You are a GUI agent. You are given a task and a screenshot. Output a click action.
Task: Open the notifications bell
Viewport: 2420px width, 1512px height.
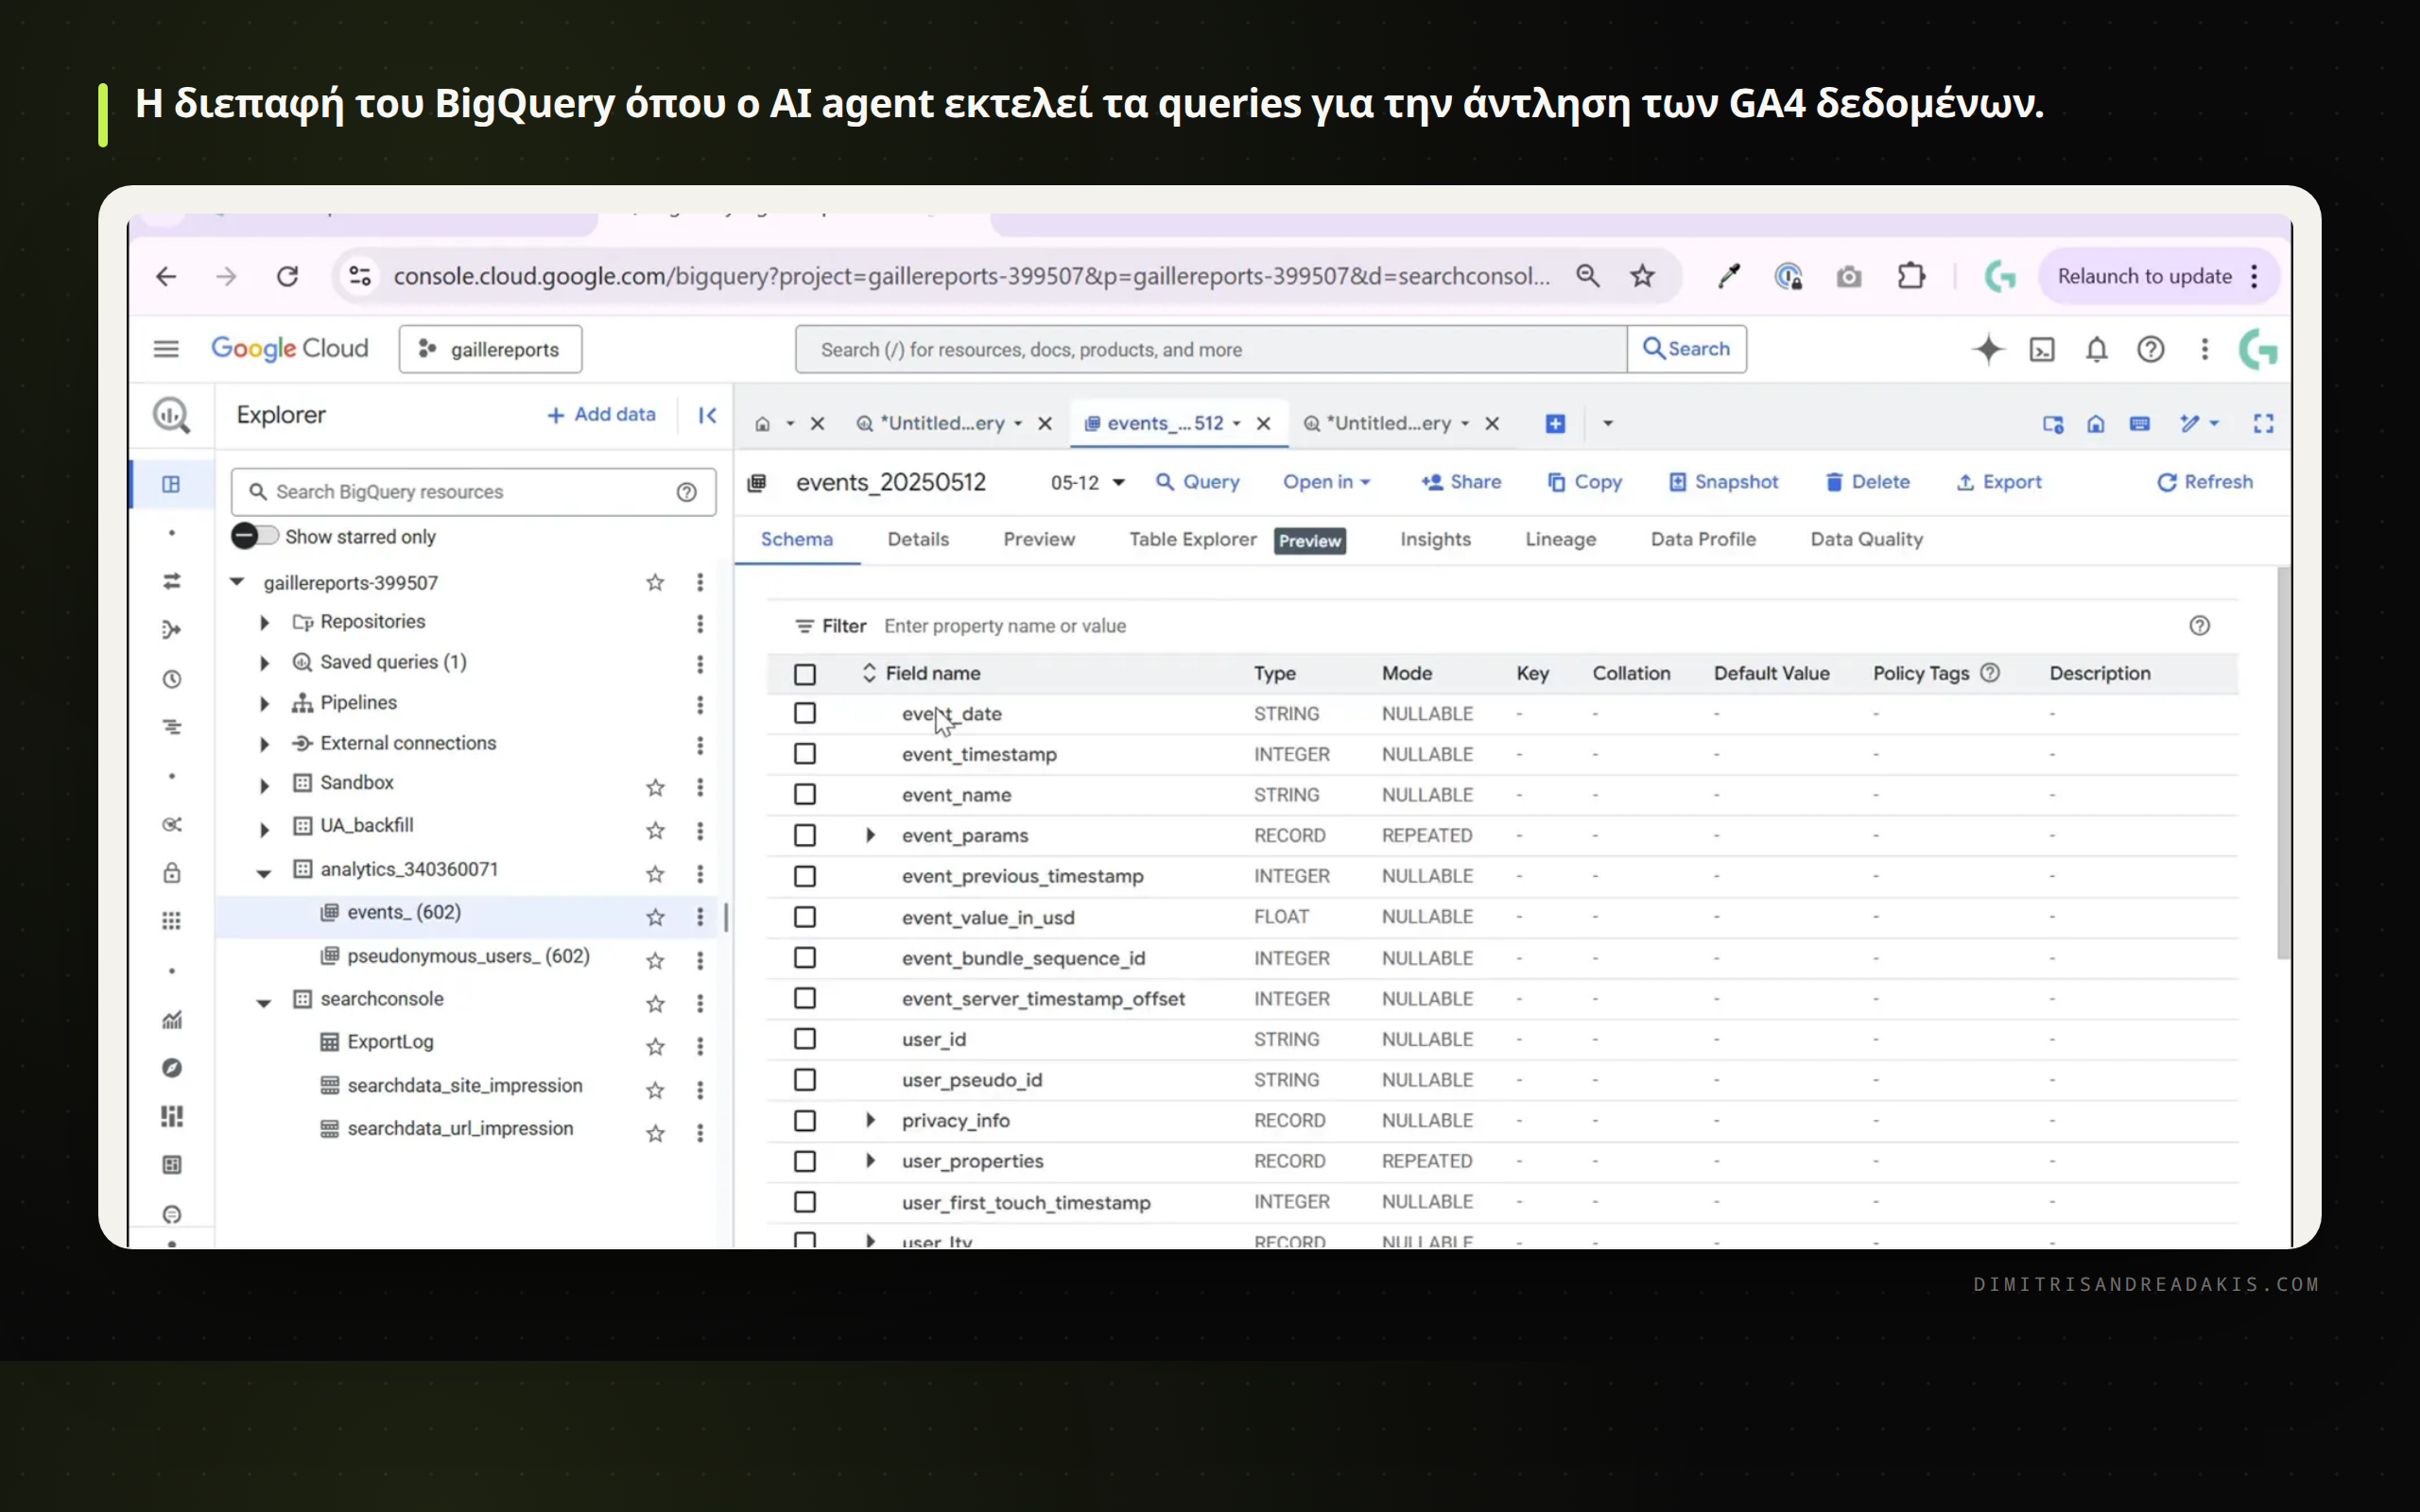2096,349
